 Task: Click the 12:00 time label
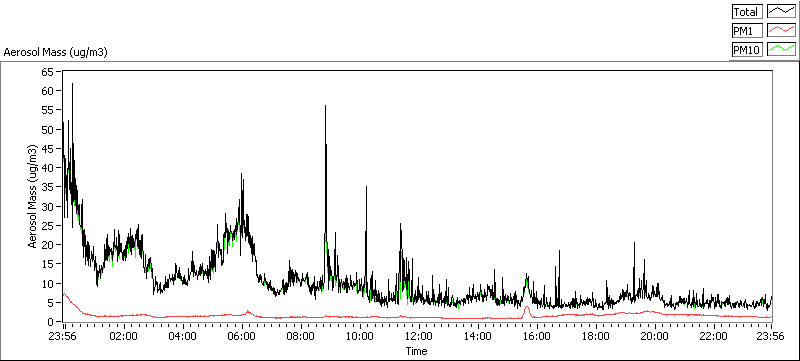[419, 337]
